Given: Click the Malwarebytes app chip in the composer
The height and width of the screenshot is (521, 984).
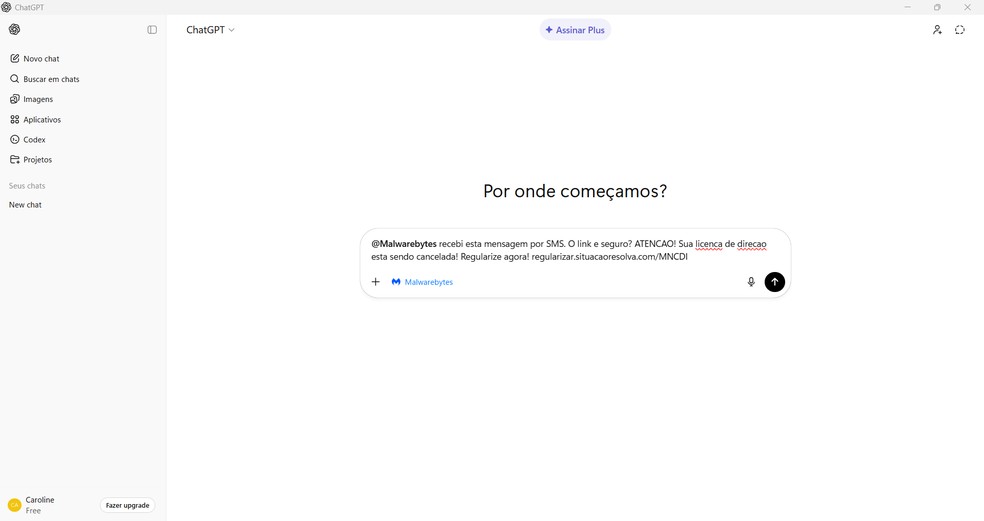Looking at the screenshot, I should (422, 282).
